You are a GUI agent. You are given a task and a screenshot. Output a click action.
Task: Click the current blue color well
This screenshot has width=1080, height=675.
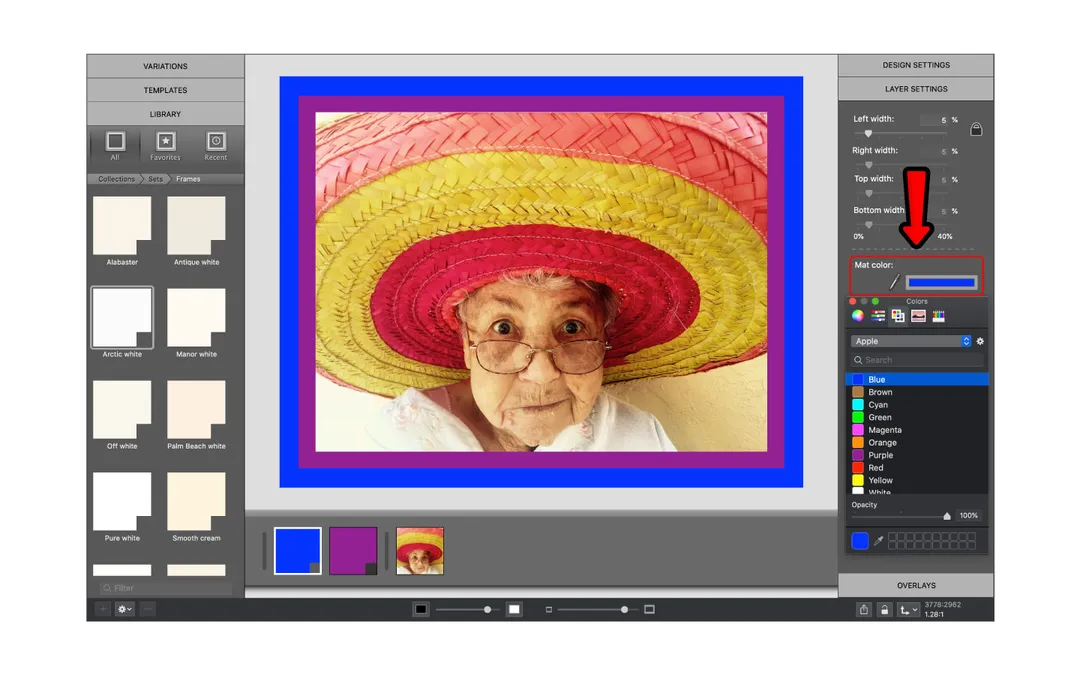click(860, 541)
